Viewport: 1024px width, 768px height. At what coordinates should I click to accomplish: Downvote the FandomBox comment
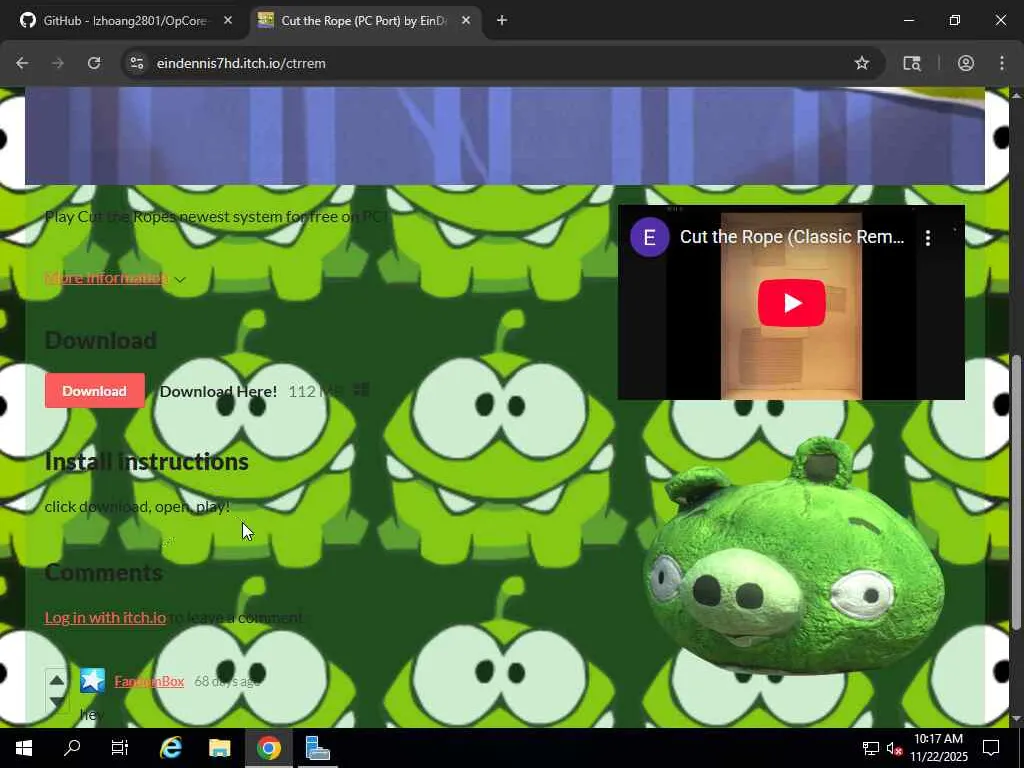(57, 702)
